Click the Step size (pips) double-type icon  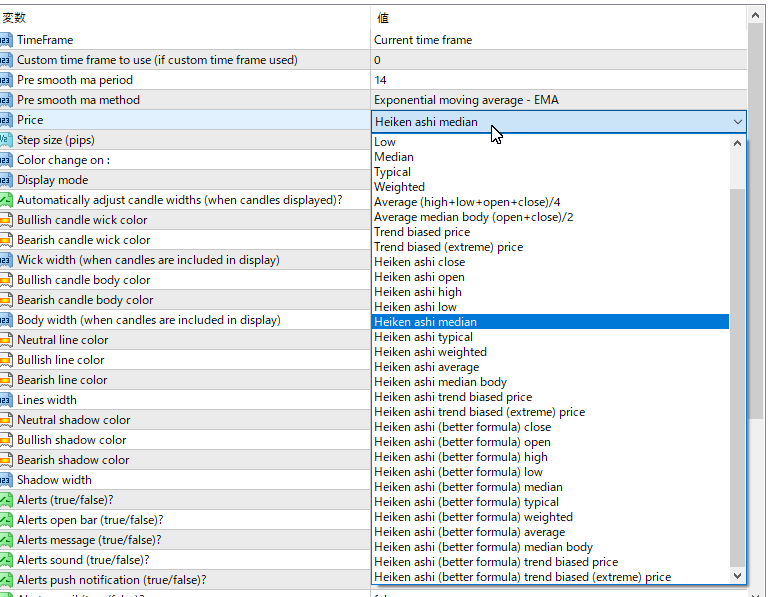click(x=6, y=140)
